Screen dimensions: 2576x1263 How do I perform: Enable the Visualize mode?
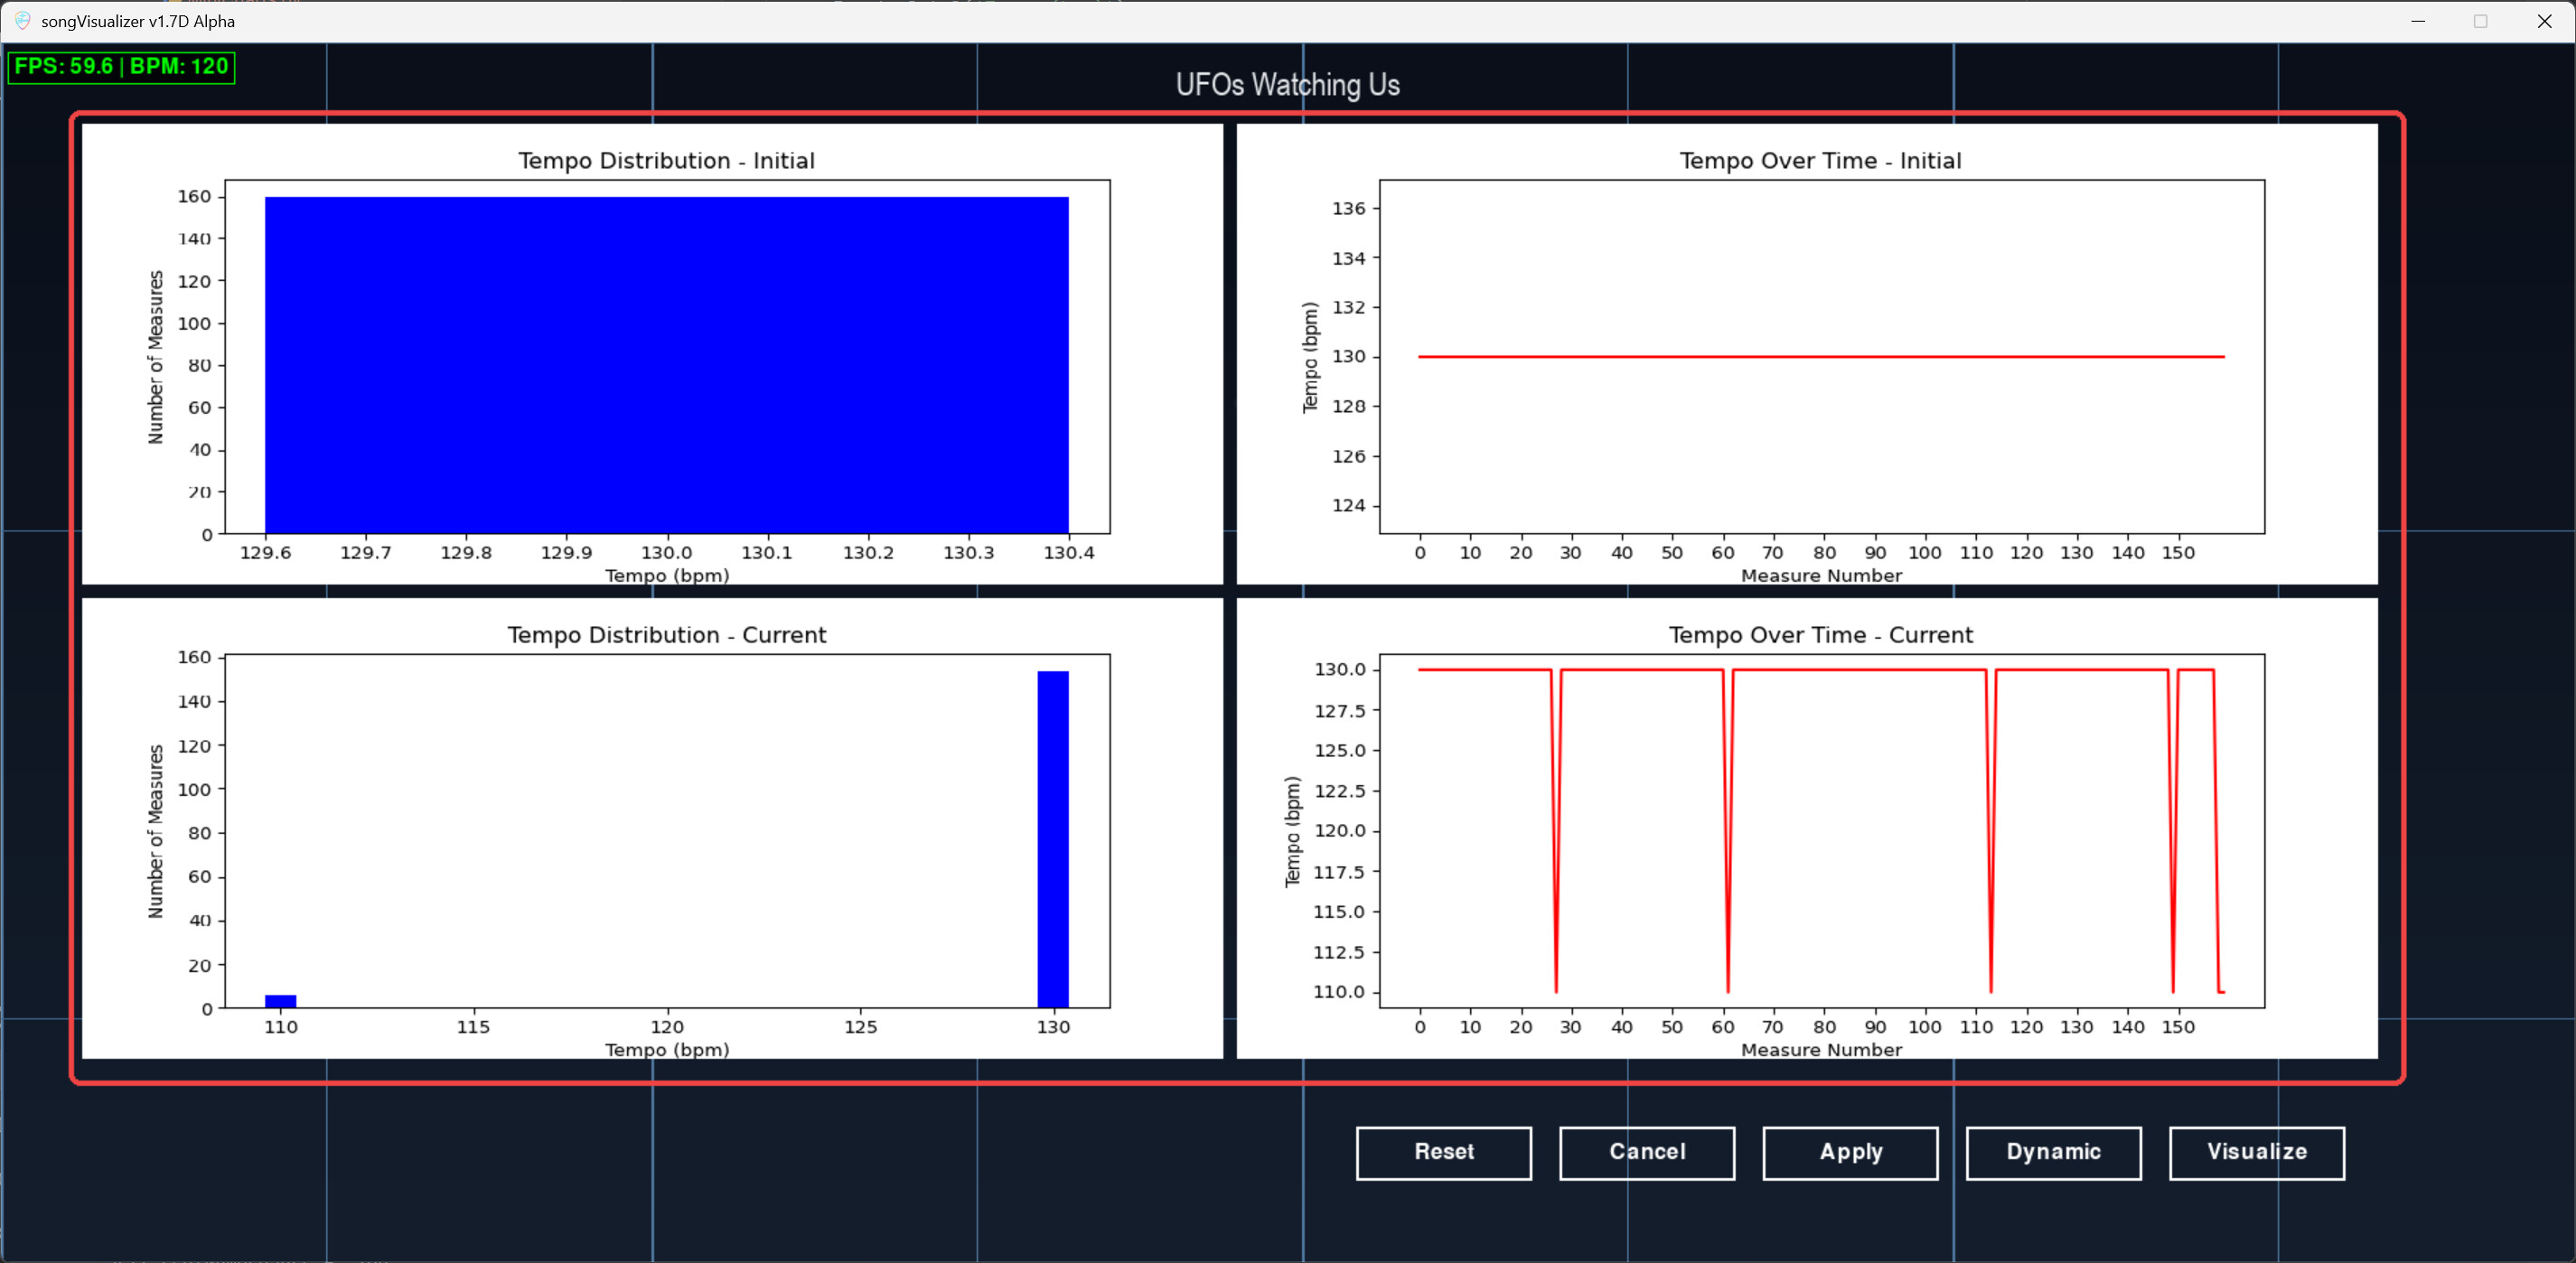[x=2257, y=1152]
